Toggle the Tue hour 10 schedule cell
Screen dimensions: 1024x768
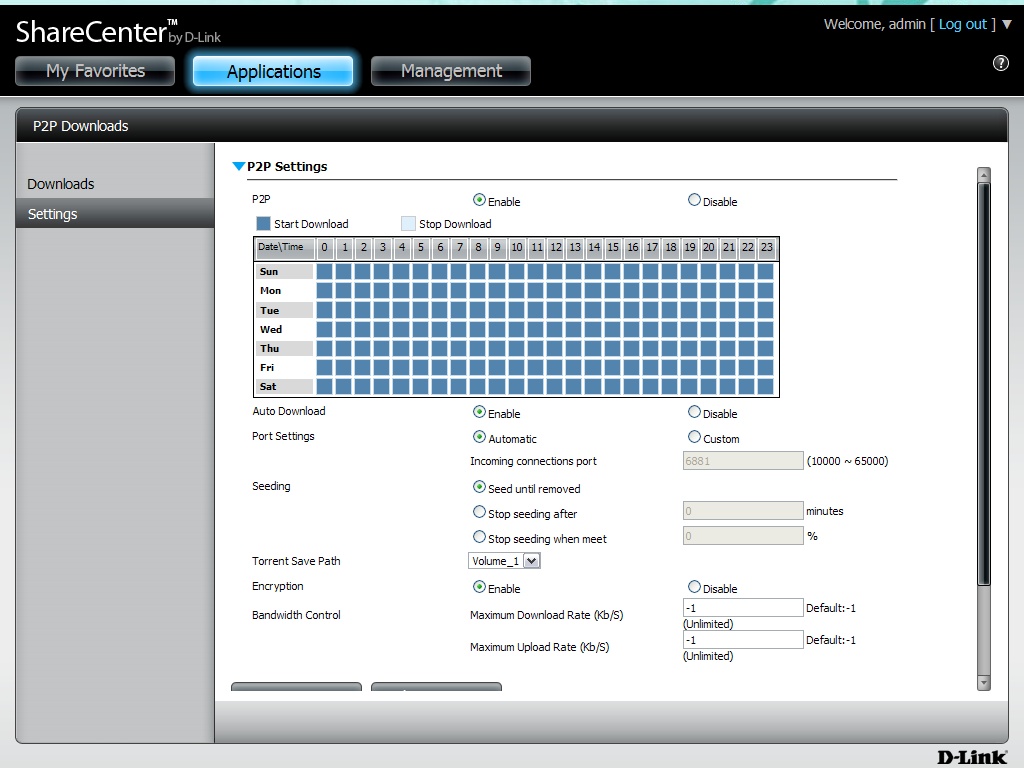517,310
